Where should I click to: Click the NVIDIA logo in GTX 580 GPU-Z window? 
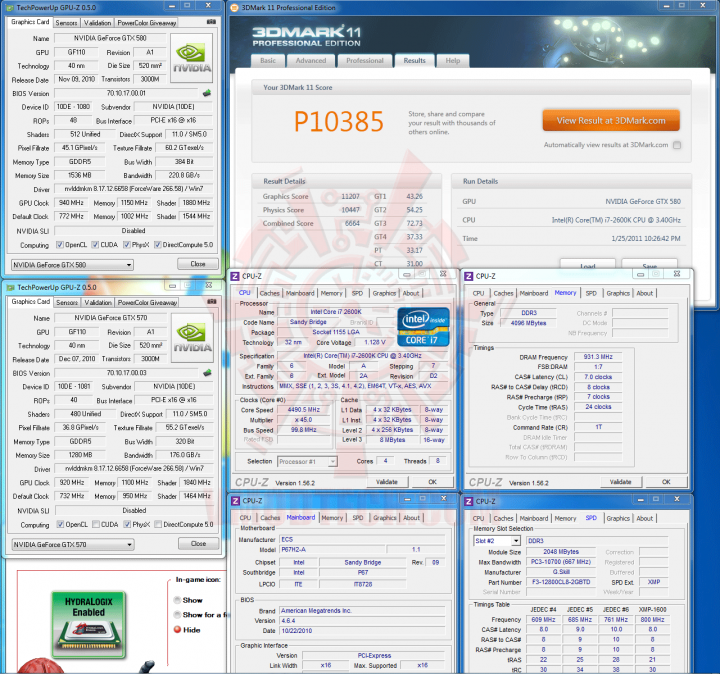click(x=191, y=58)
